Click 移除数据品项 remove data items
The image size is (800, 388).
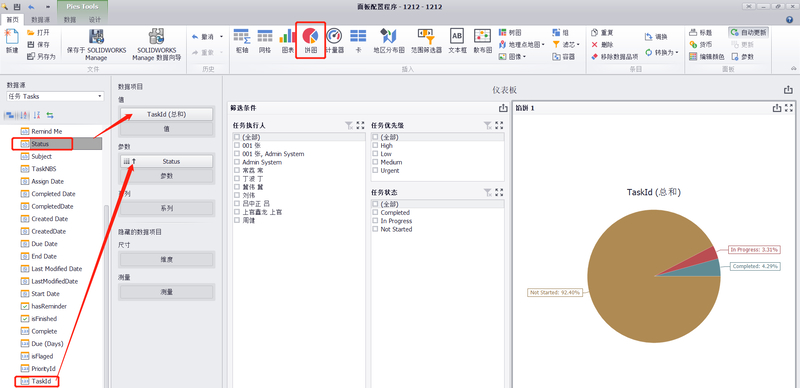[614, 57]
